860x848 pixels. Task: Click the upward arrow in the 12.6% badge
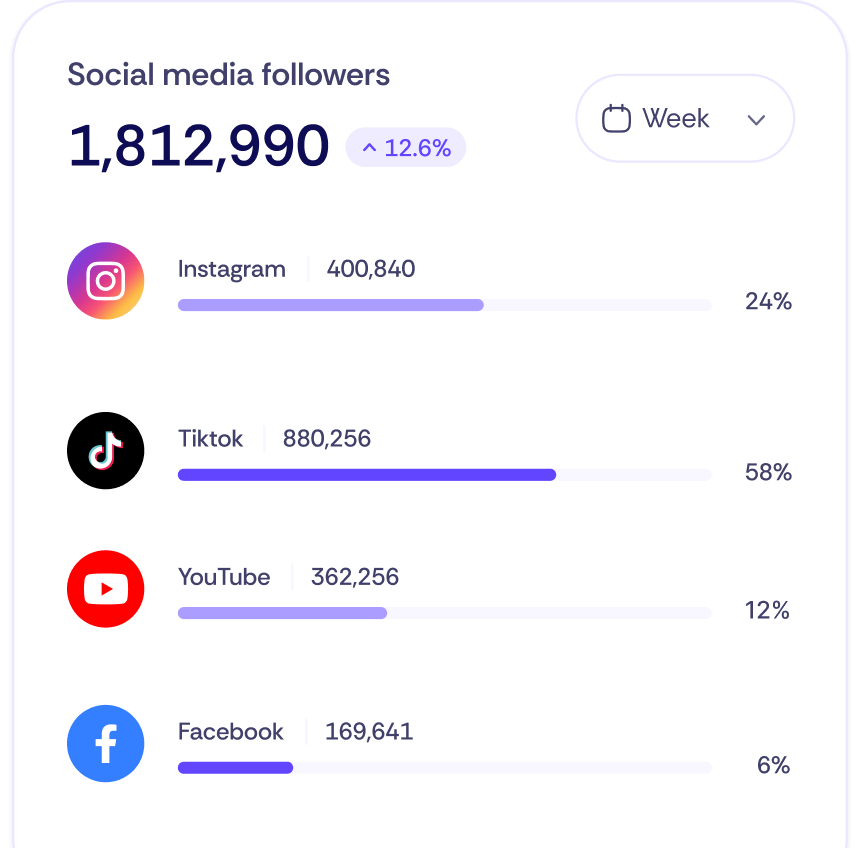coord(368,147)
